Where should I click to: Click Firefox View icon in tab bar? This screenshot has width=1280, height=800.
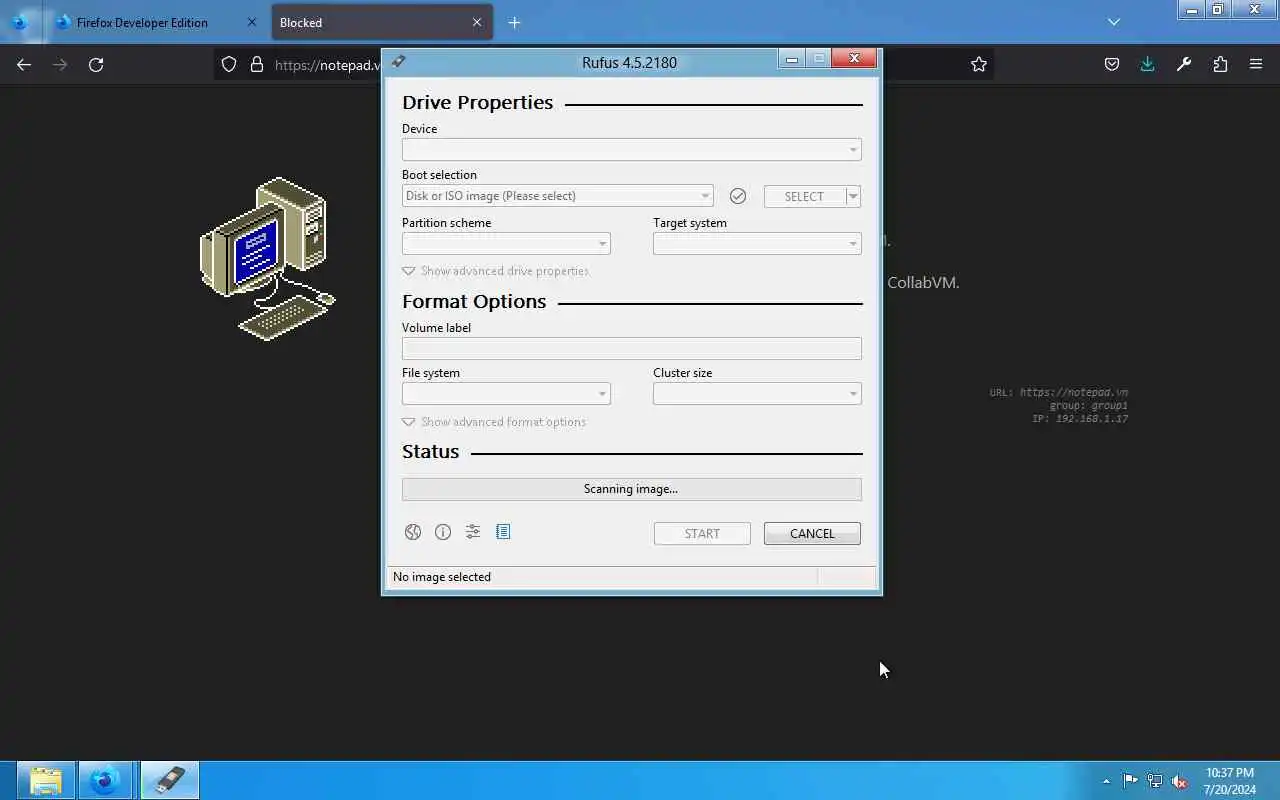click(x=20, y=22)
